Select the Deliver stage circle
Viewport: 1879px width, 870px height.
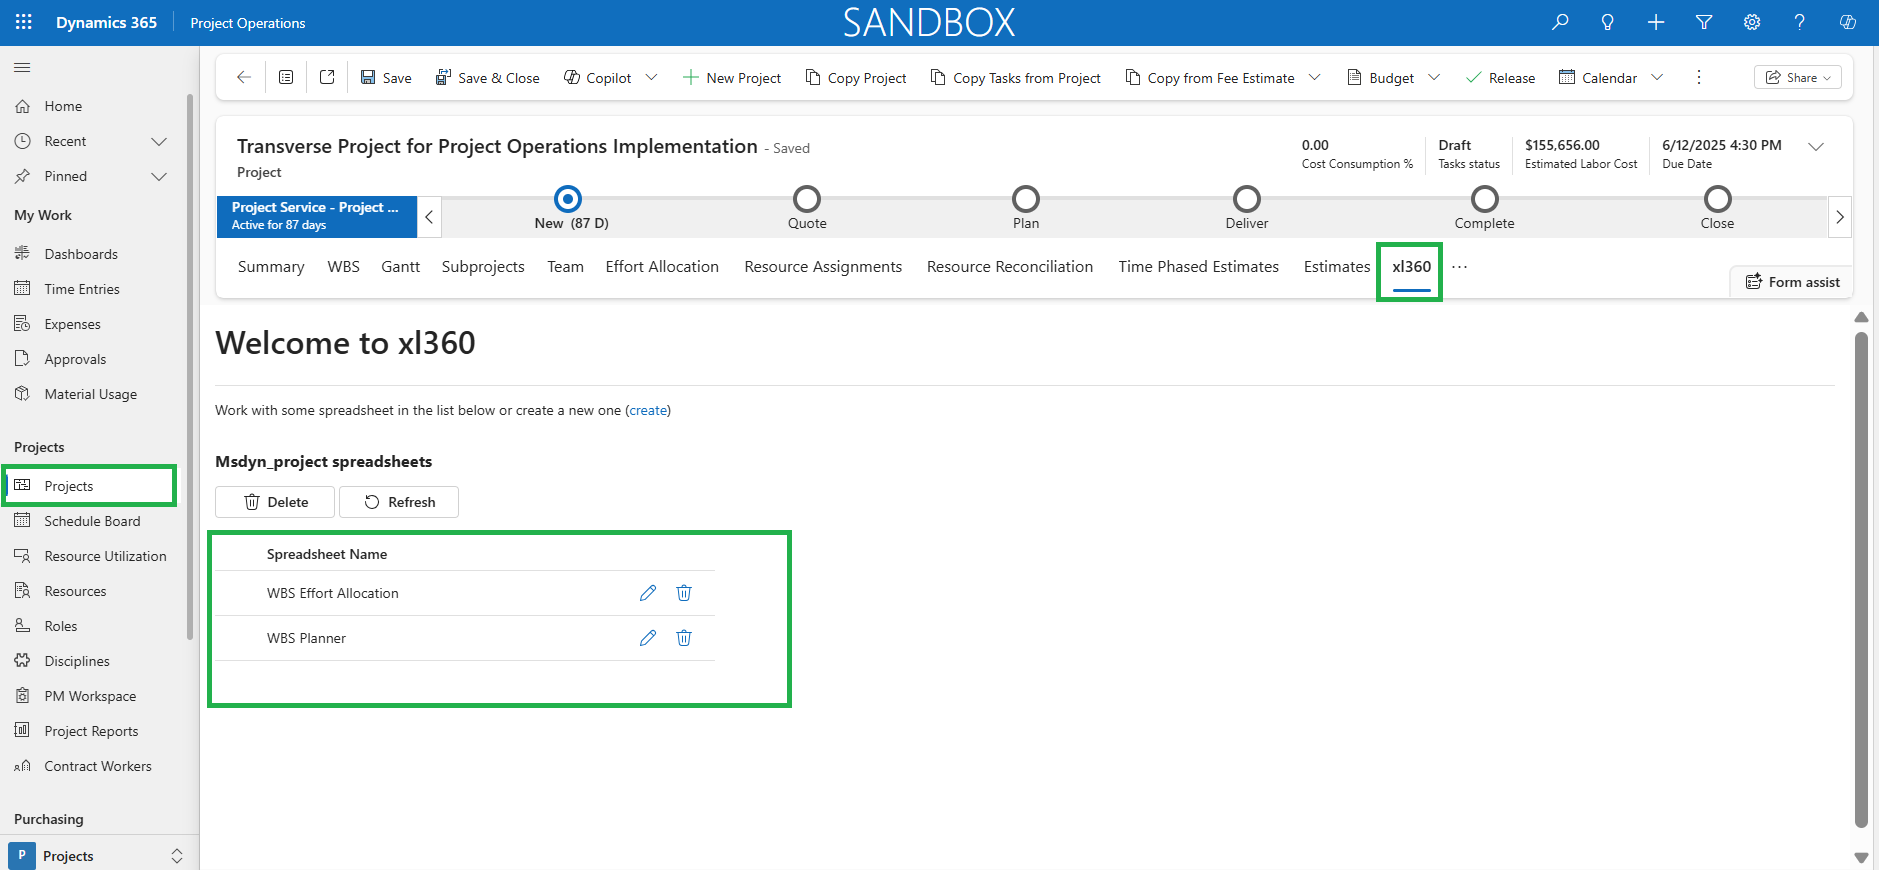pos(1247,198)
